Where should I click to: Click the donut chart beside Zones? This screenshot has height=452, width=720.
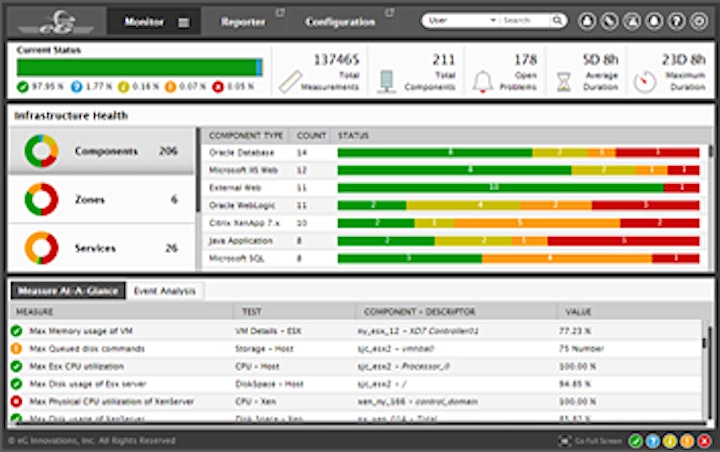41,199
